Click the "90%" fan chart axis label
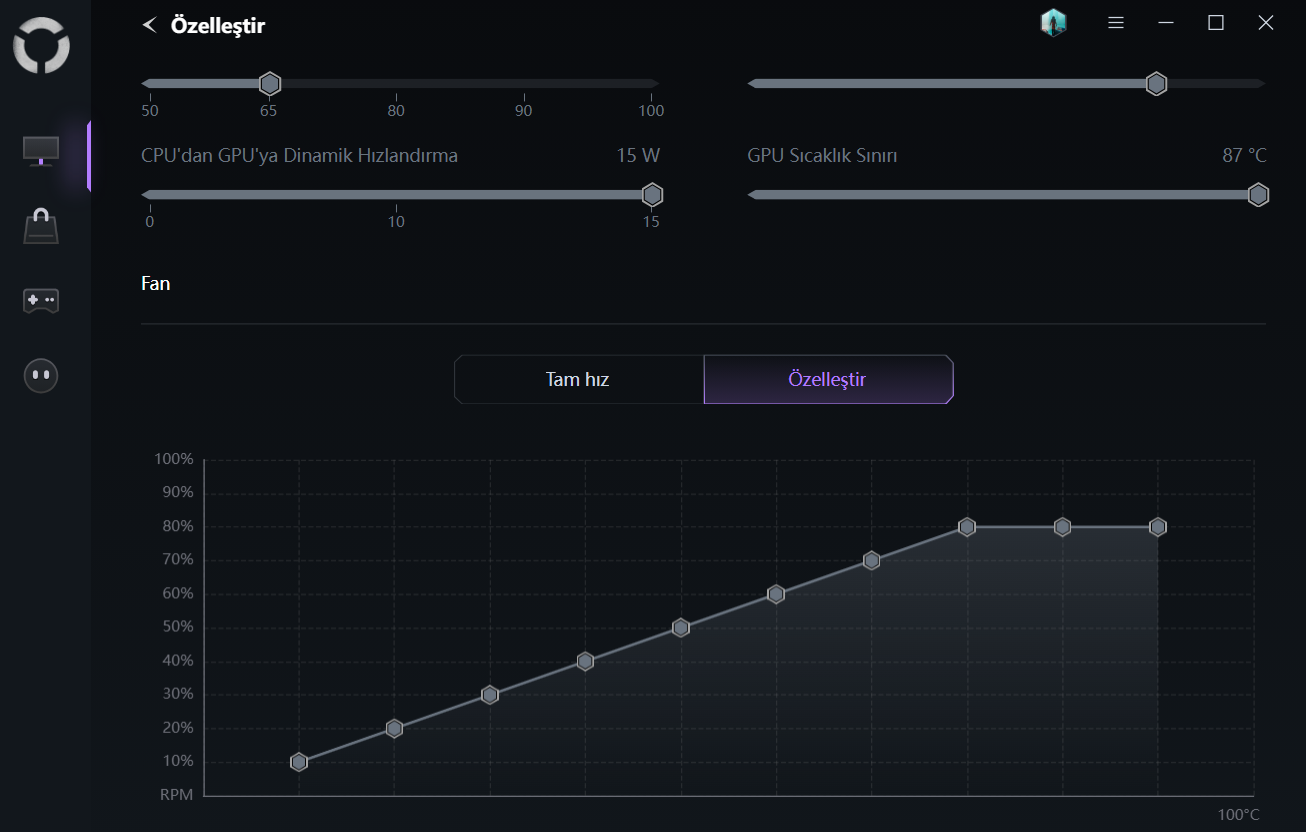 coord(177,493)
